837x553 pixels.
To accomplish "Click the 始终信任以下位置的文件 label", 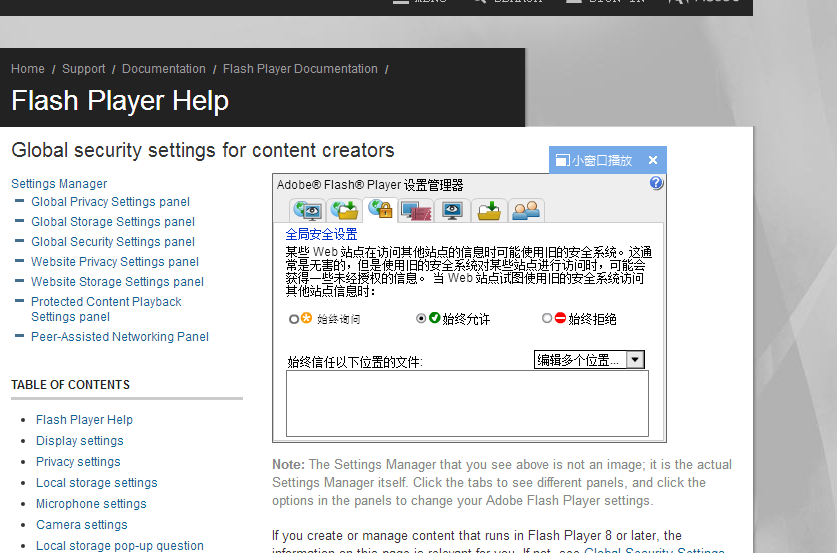I will pos(355,362).
